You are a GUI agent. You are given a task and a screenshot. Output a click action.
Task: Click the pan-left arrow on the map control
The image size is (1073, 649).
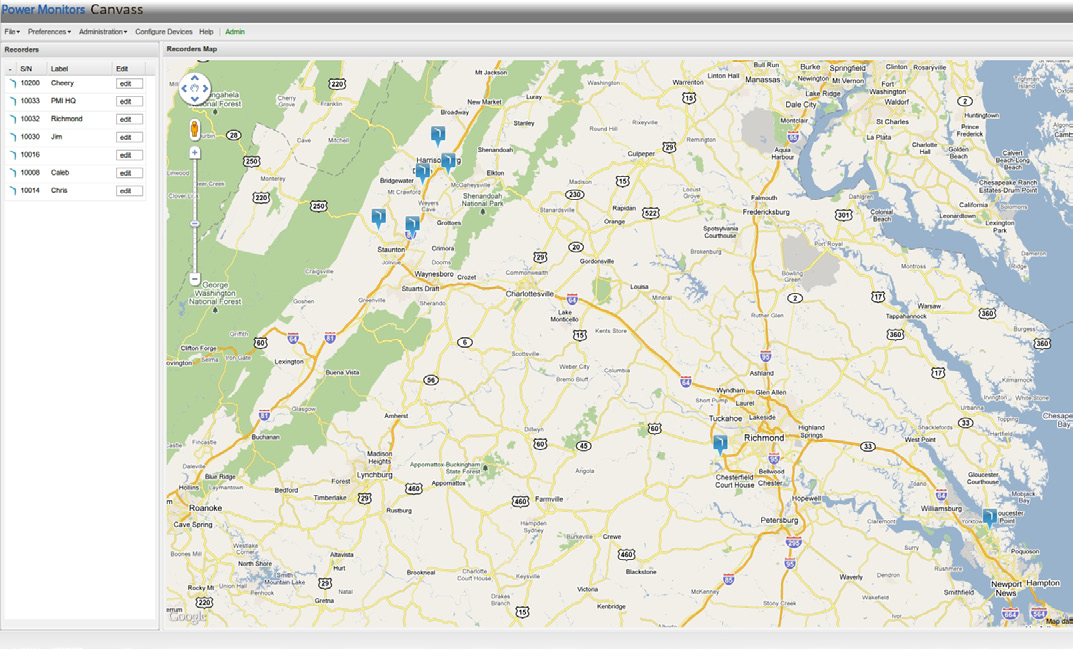tap(184, 88)
